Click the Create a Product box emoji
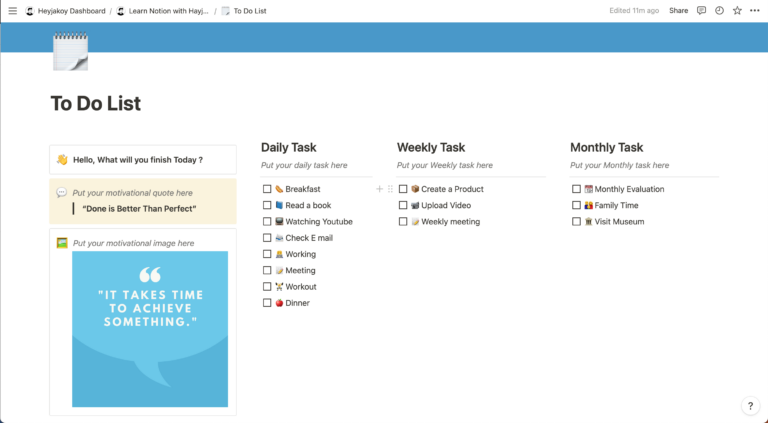This screenshot has width=768, height=423. pyautogui.click(x=415, y=189)
